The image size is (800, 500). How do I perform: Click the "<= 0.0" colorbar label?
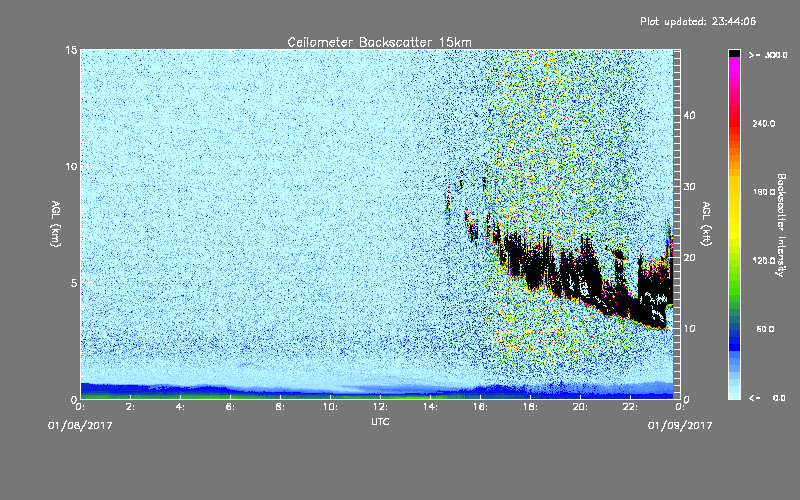click(768, 398)
